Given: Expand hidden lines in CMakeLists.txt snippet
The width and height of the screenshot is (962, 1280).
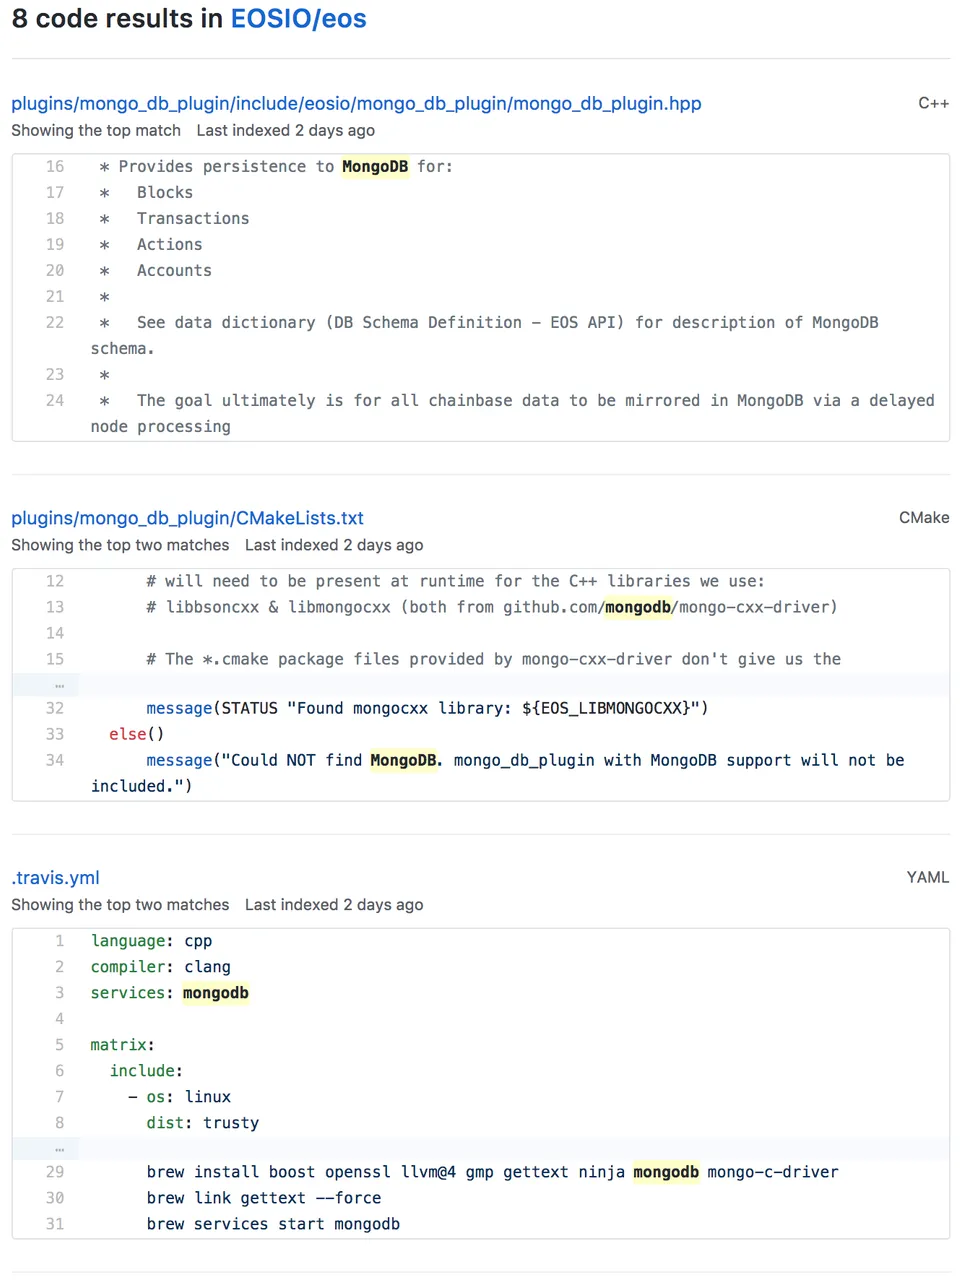Looking at the screenshot, I should [x=59, y=685].
